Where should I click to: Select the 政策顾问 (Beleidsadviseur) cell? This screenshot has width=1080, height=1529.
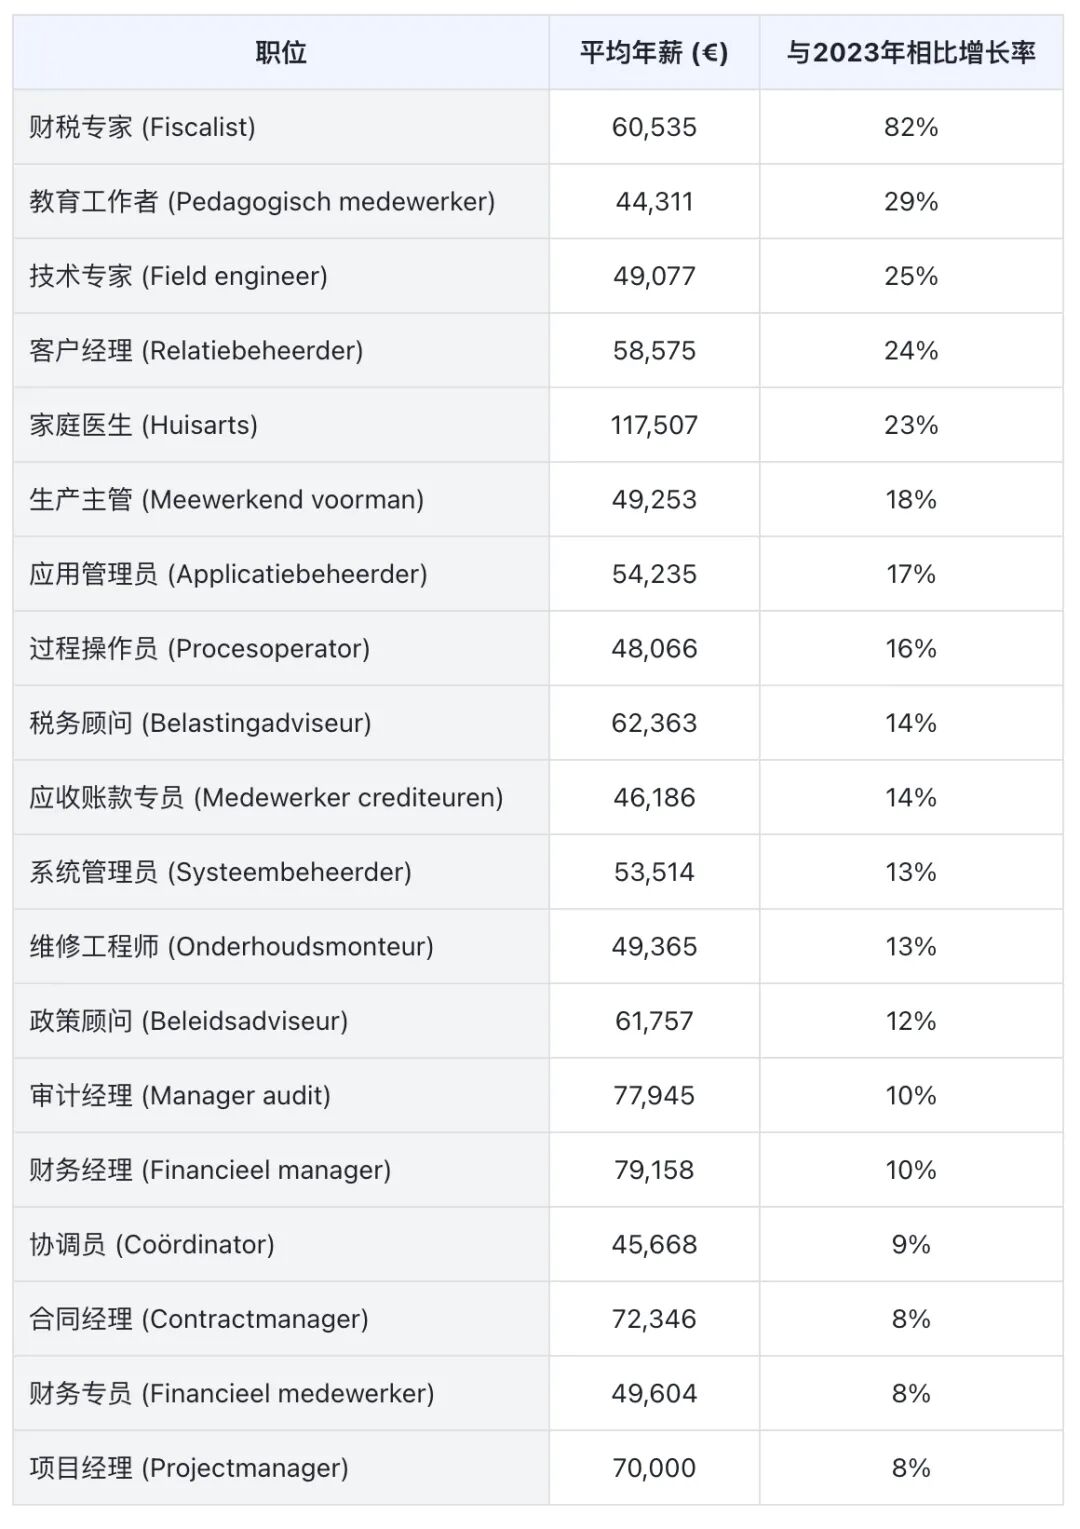(x=189, y=1021)
